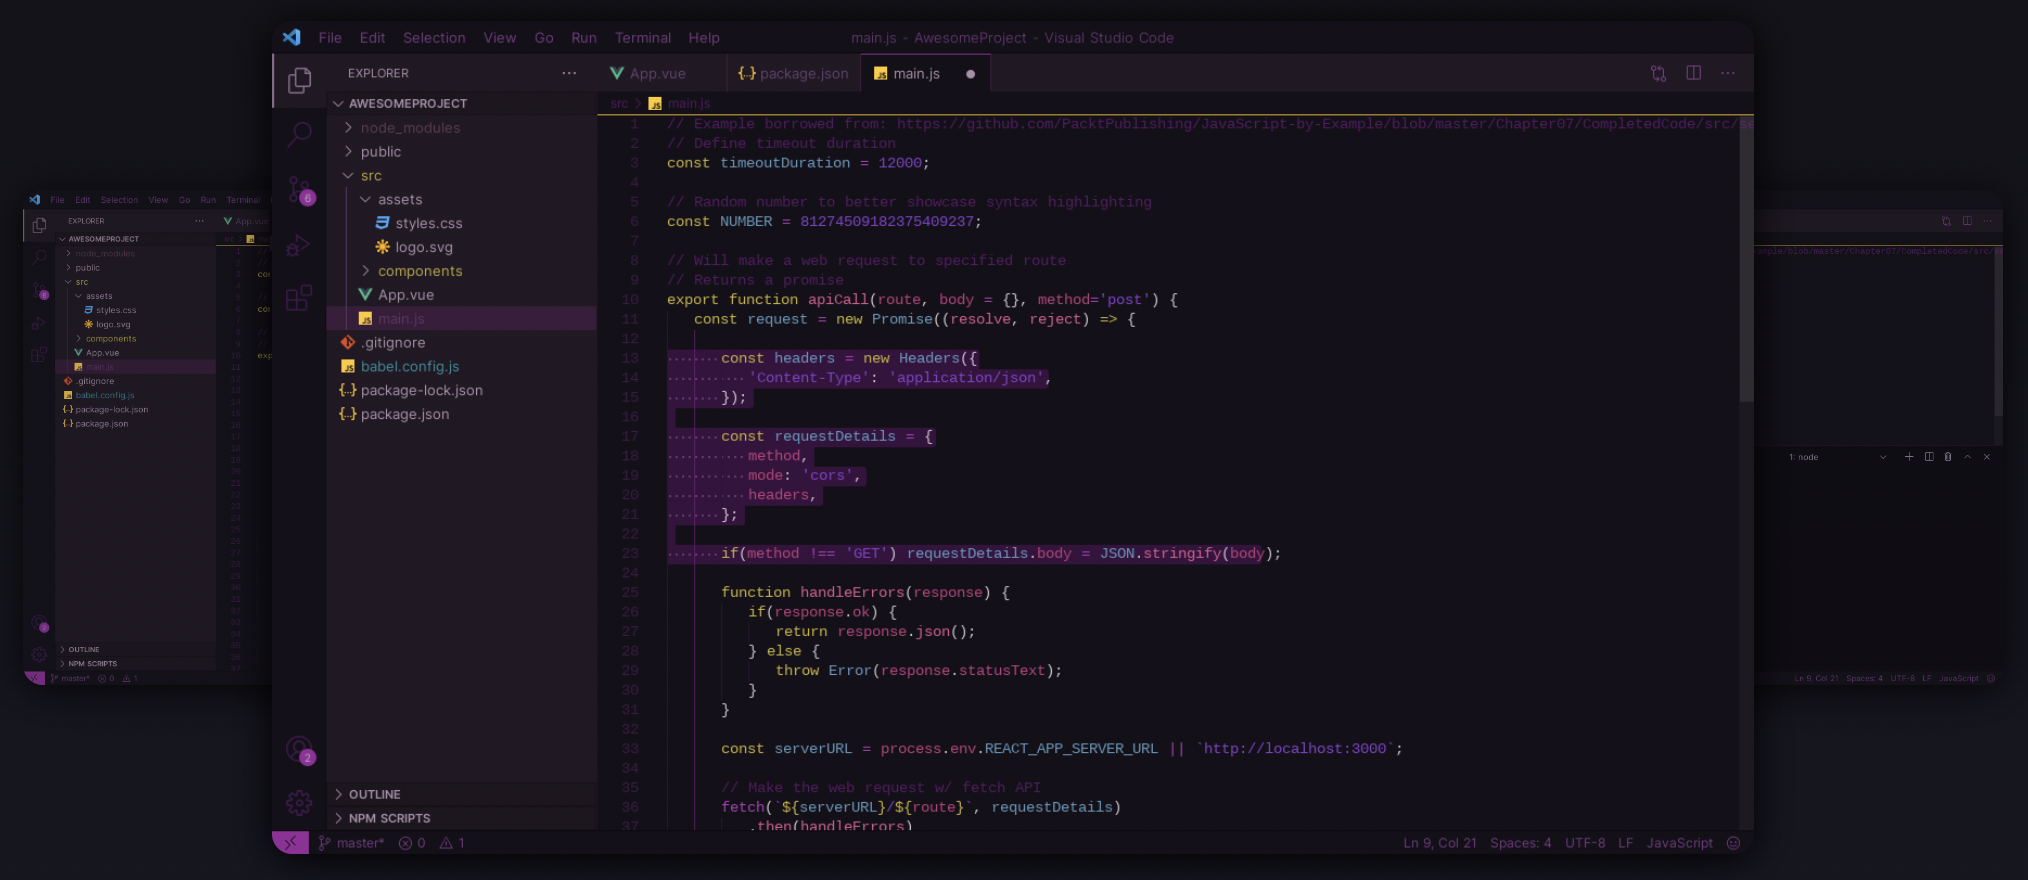Split terminal in right background window

(1929, 457)
